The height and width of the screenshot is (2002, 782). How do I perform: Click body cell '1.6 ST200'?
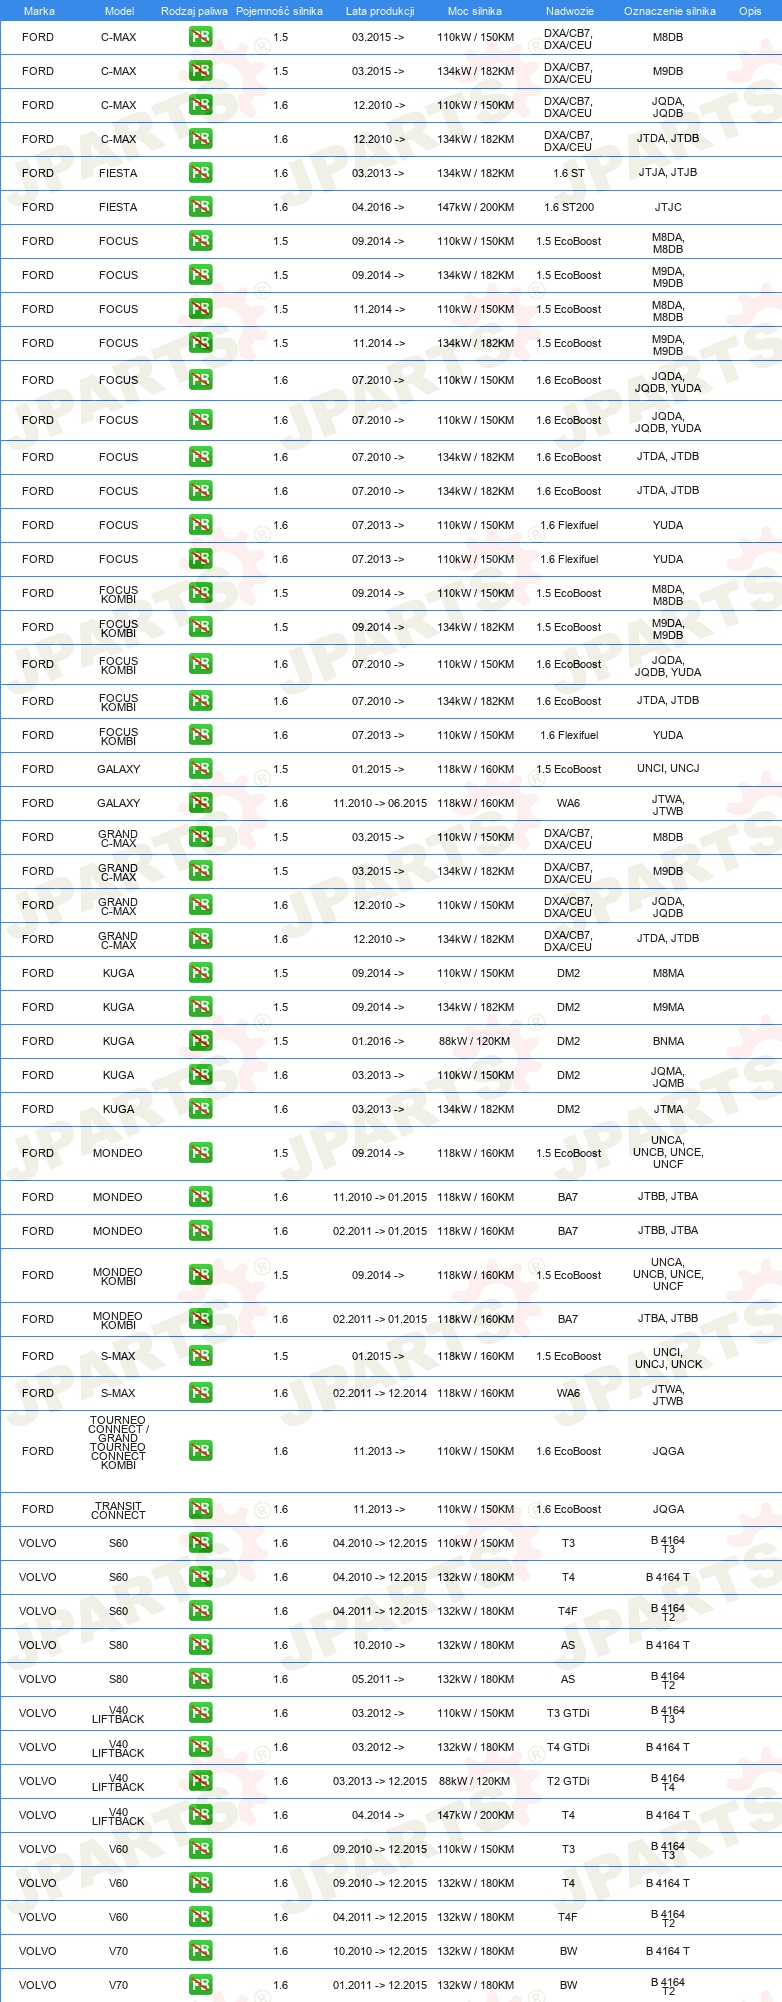(x=569, y=207)
